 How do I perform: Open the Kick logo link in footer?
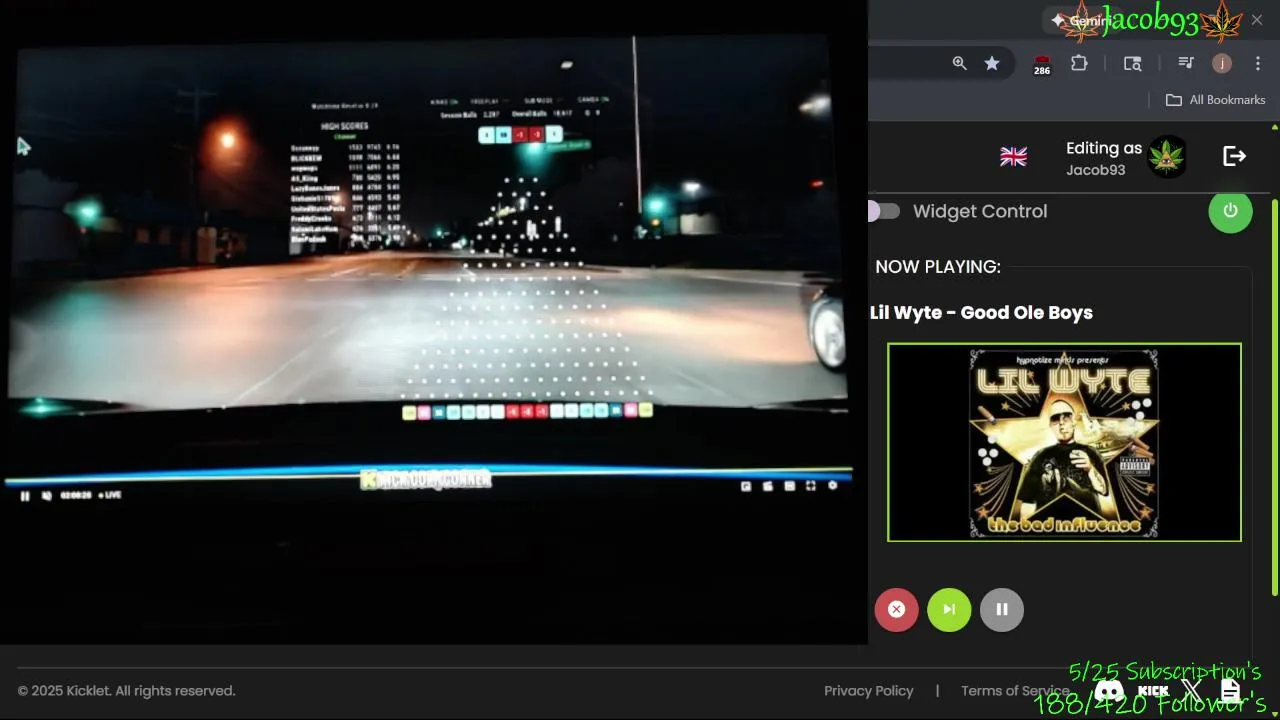1153,690
